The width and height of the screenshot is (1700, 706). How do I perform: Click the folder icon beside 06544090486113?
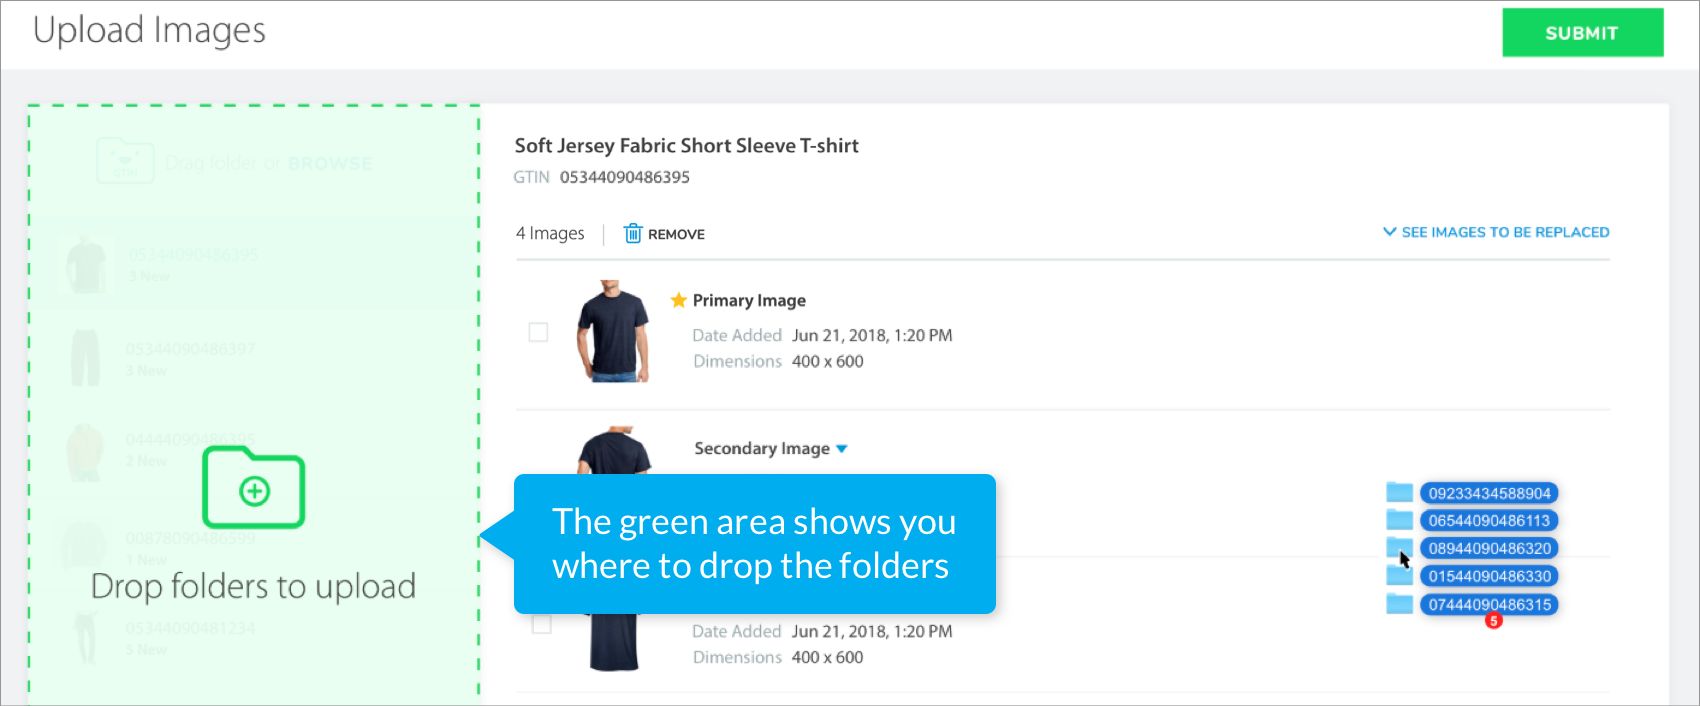point(1400,520)
